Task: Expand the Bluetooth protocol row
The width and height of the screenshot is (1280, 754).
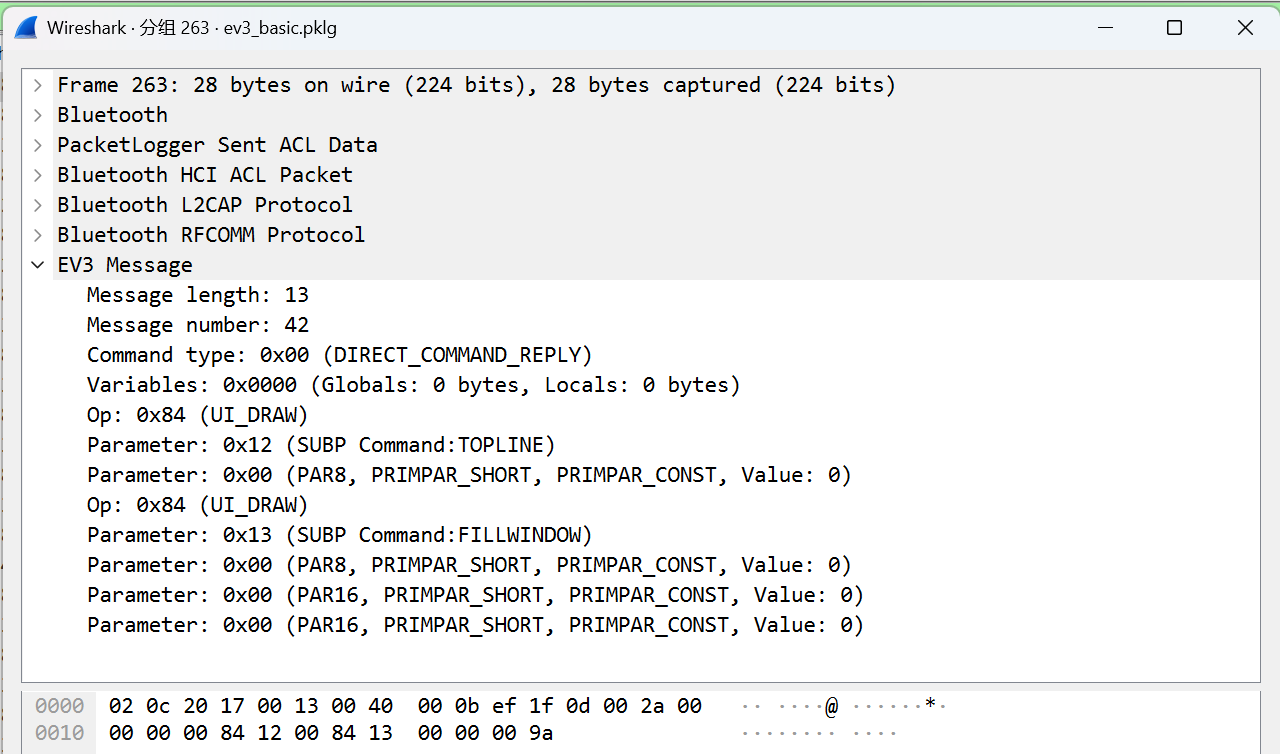Action: tap(38, 115)
